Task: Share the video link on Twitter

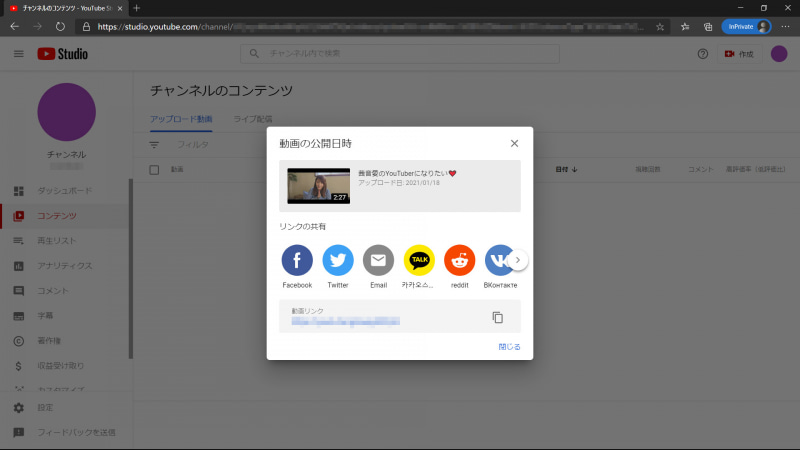Action: tap(338, 260)
